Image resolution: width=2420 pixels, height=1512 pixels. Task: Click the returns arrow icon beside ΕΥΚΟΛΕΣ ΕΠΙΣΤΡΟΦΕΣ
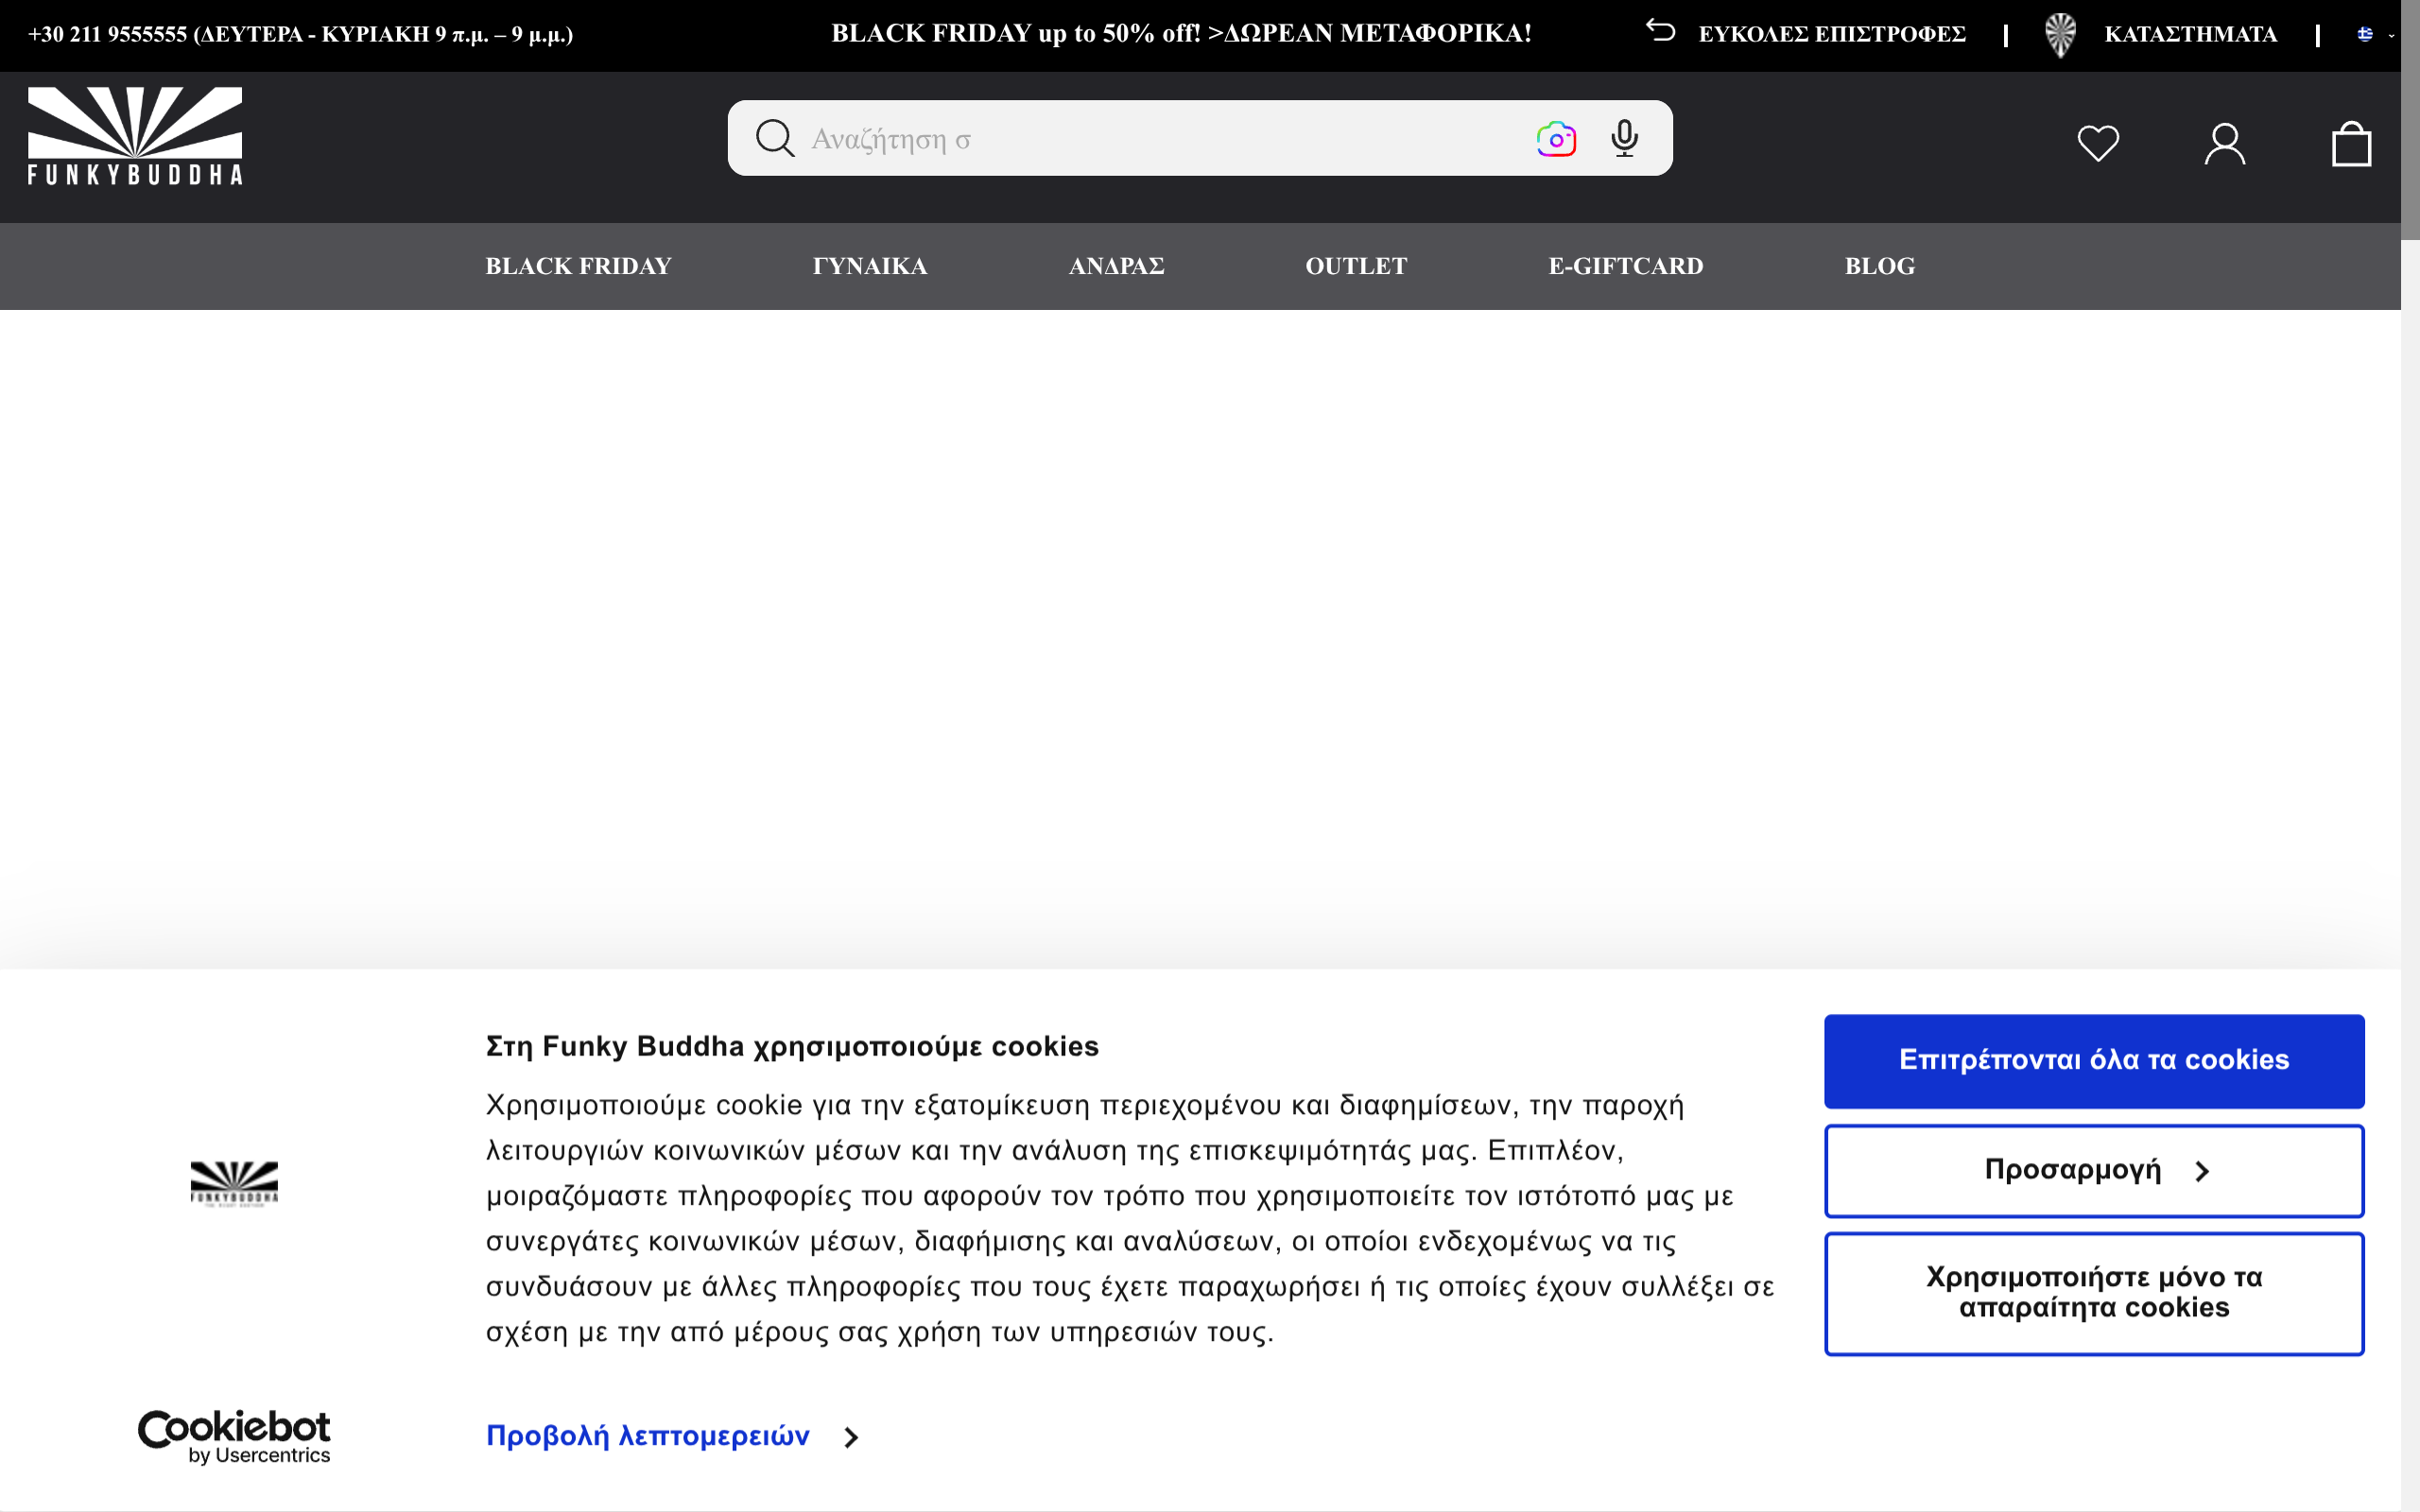[1661, 31]
